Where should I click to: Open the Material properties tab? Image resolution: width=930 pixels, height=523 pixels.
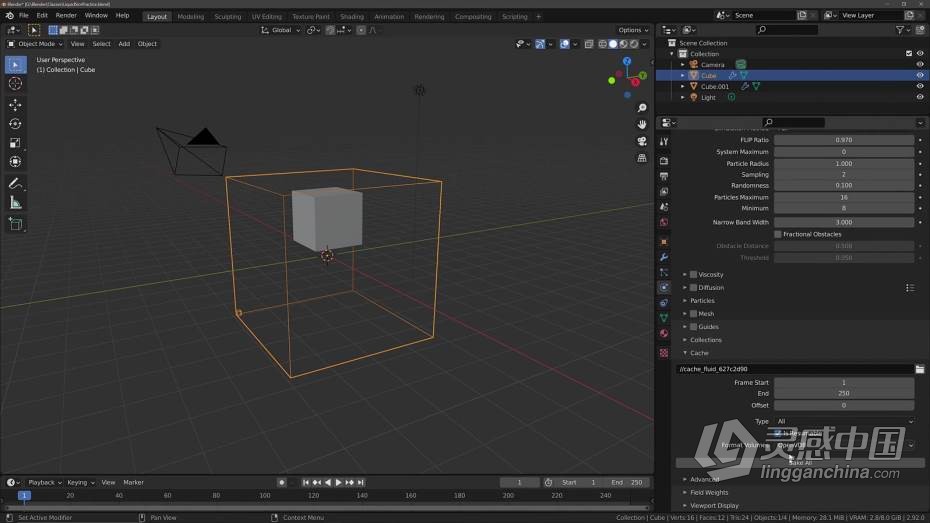click(664, 334)
